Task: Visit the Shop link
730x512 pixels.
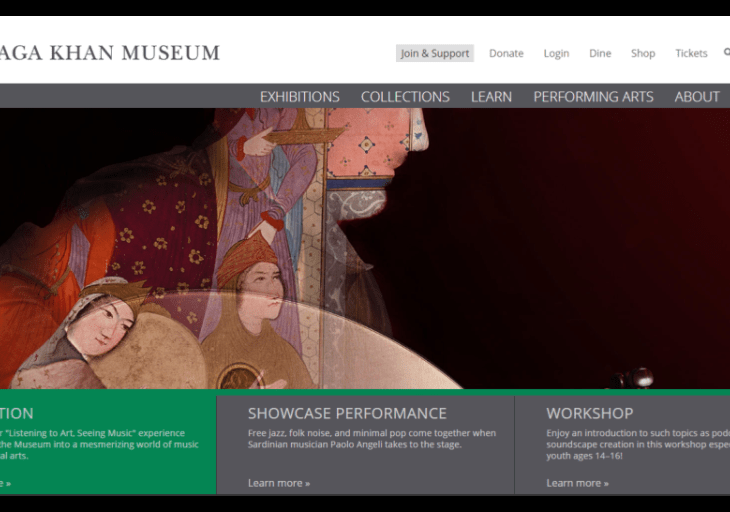Action: tap(643, 53)
